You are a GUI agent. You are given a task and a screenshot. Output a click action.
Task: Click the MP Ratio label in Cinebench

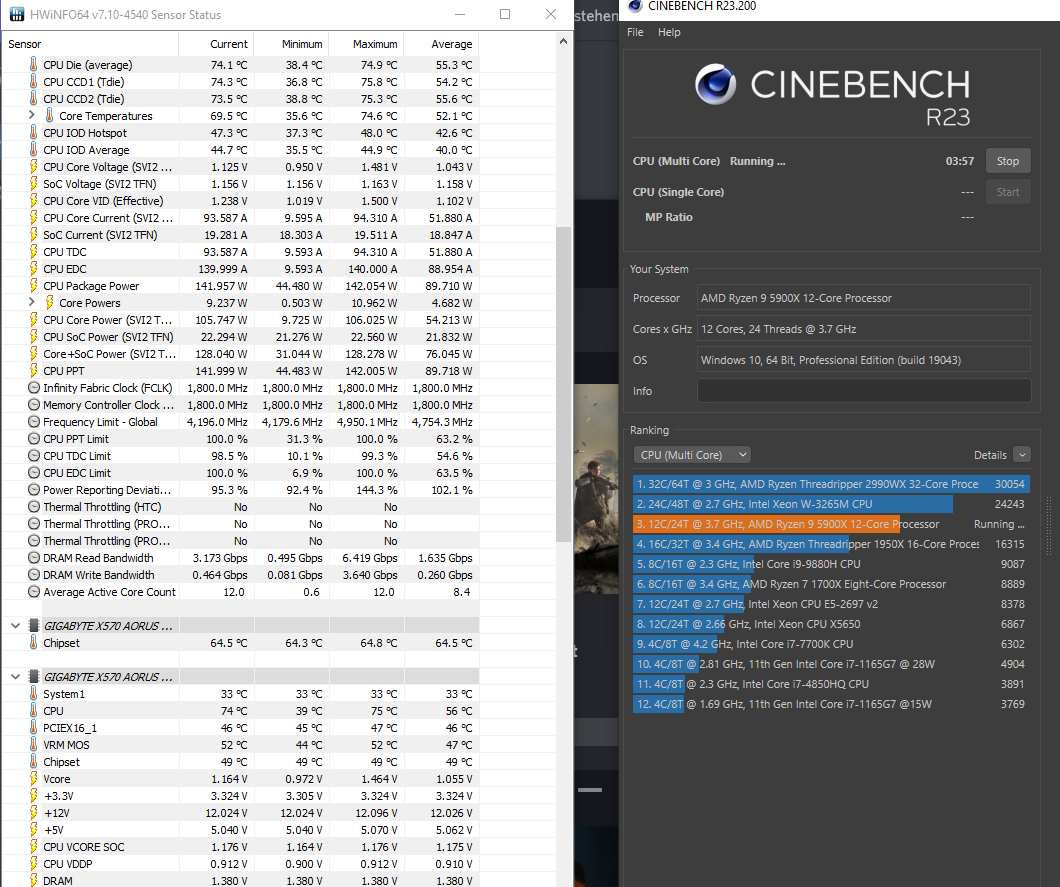point(669,217)
